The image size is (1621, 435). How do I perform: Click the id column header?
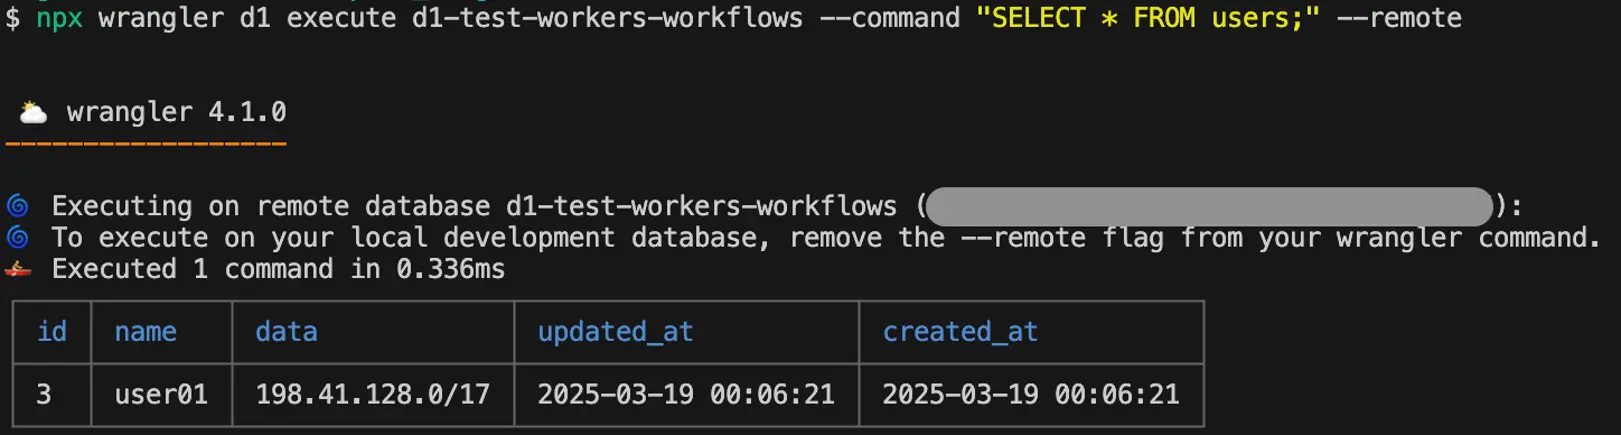coord(52,332)
